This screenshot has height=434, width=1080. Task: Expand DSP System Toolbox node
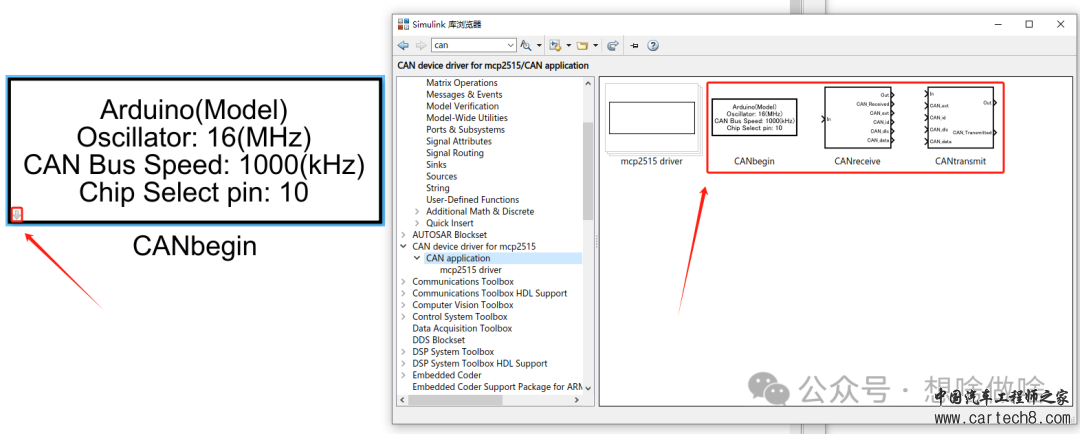(x=404, y=352)
